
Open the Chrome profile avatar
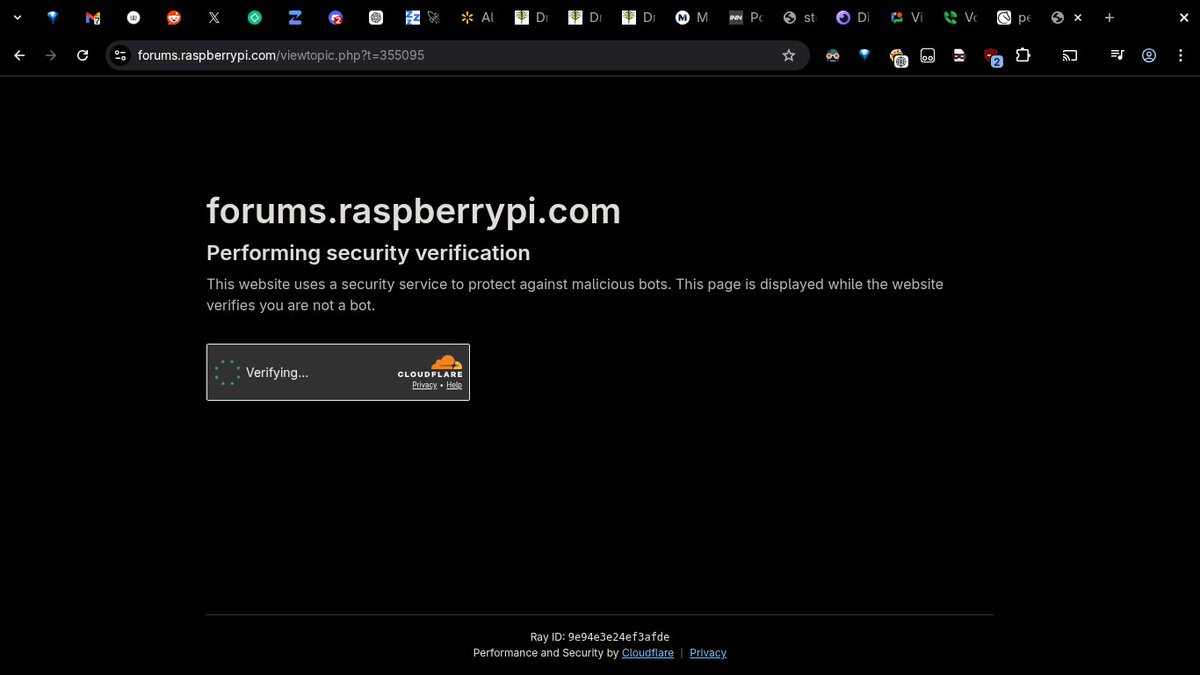pyautogui.click(x=1149, y=56)
